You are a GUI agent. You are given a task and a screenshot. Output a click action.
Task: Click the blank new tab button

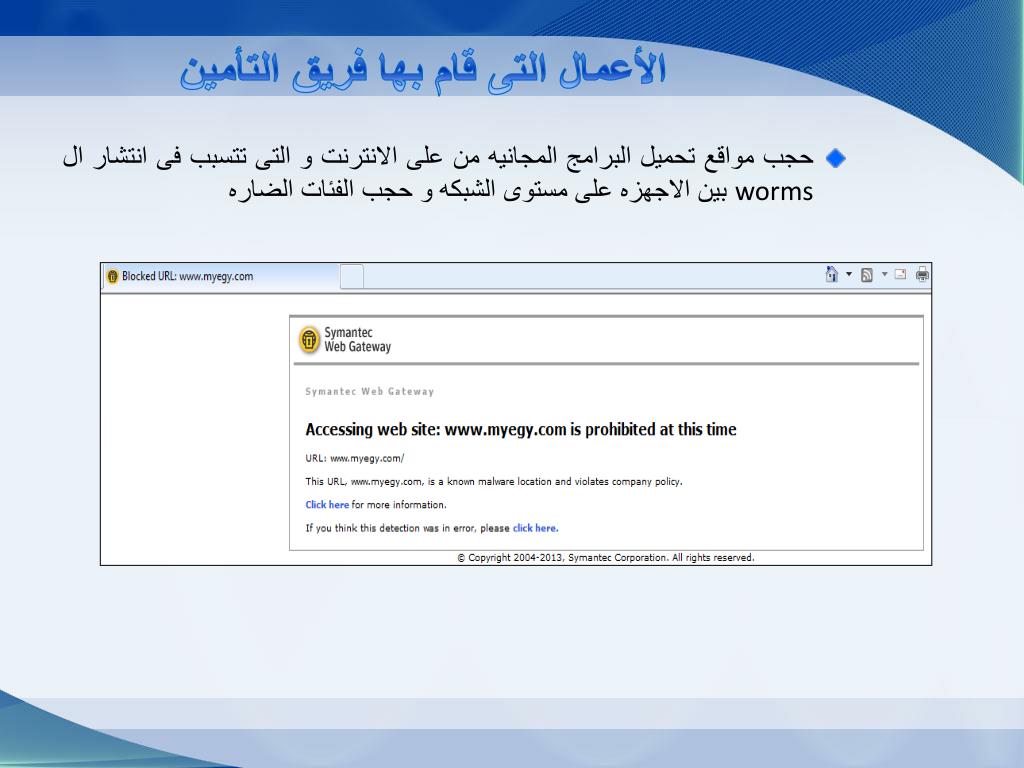(352, 276)
